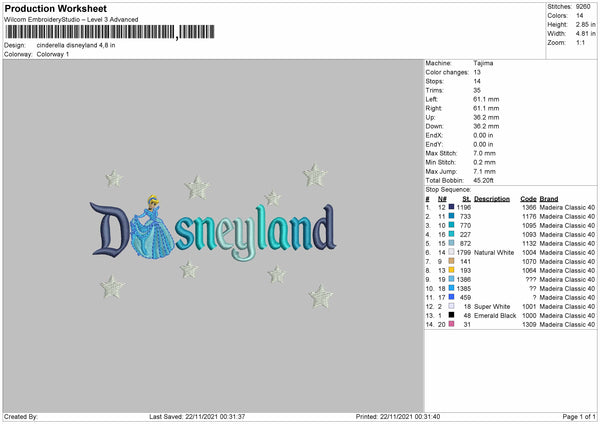Click the 'Created By:' footer label
The height and width of the screenshot is (424, 600).
(x=21, y=416)
